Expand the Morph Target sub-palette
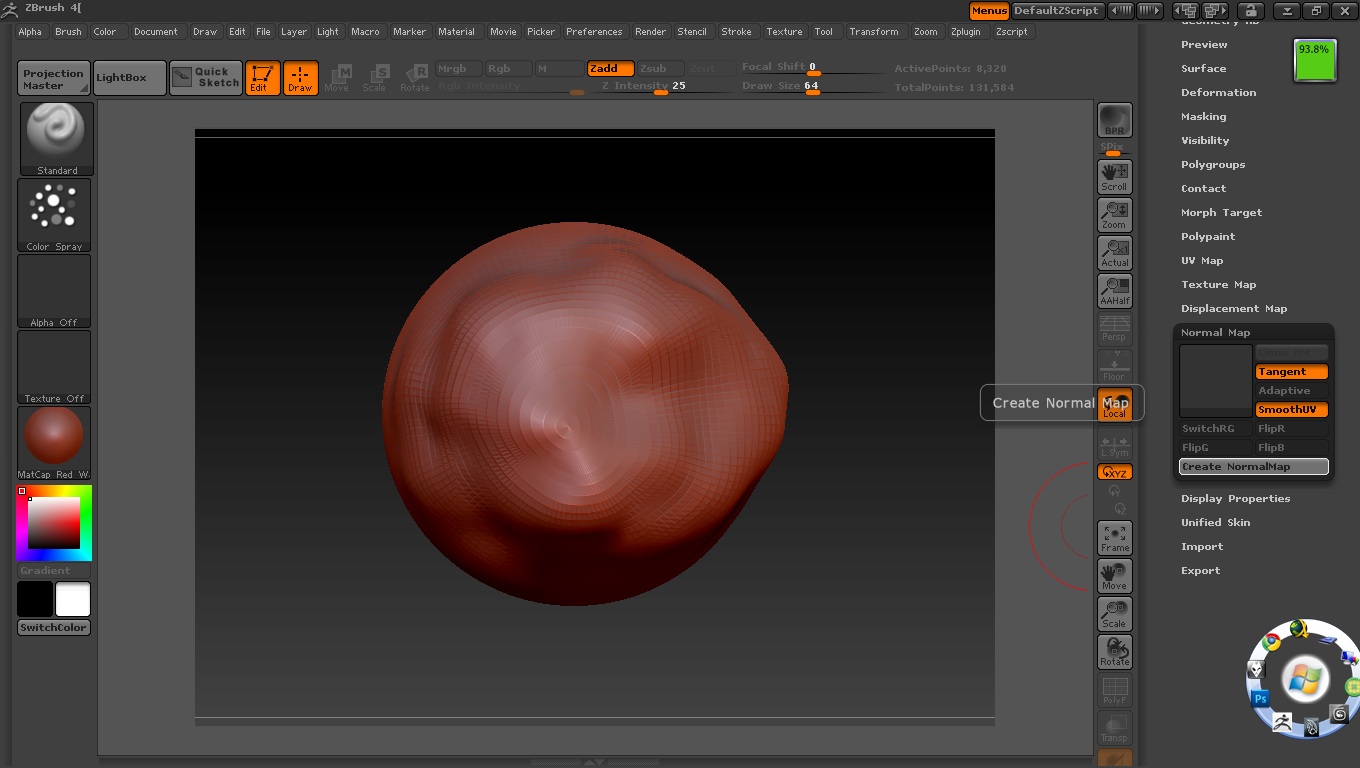 point(1221,213)
